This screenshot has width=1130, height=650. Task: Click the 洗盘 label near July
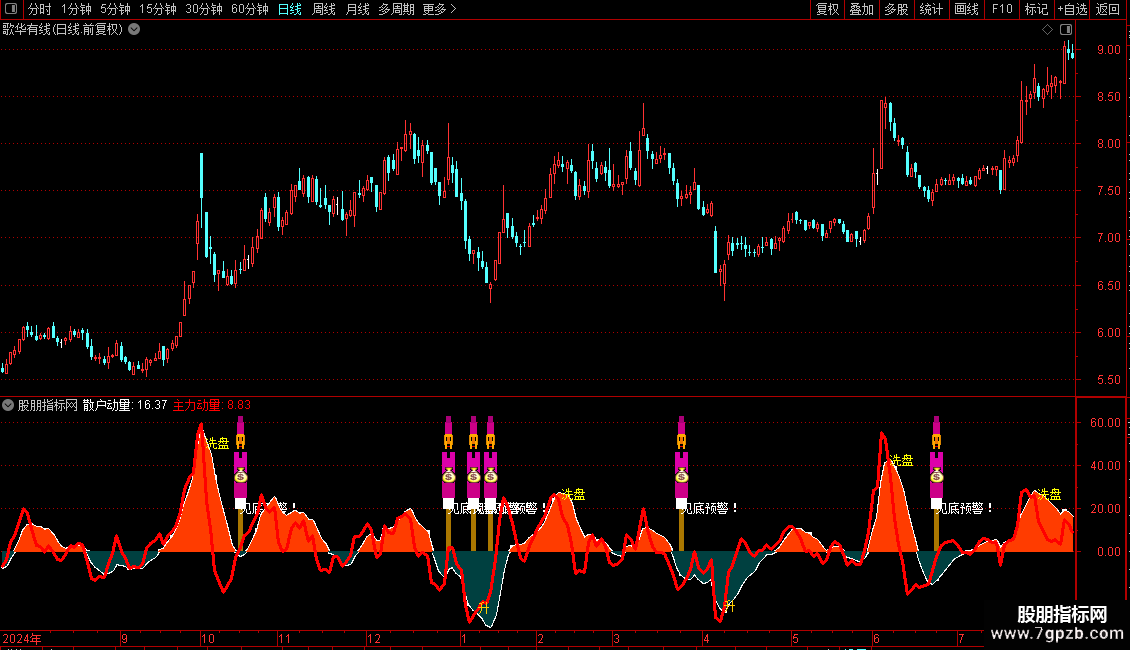1049,494
